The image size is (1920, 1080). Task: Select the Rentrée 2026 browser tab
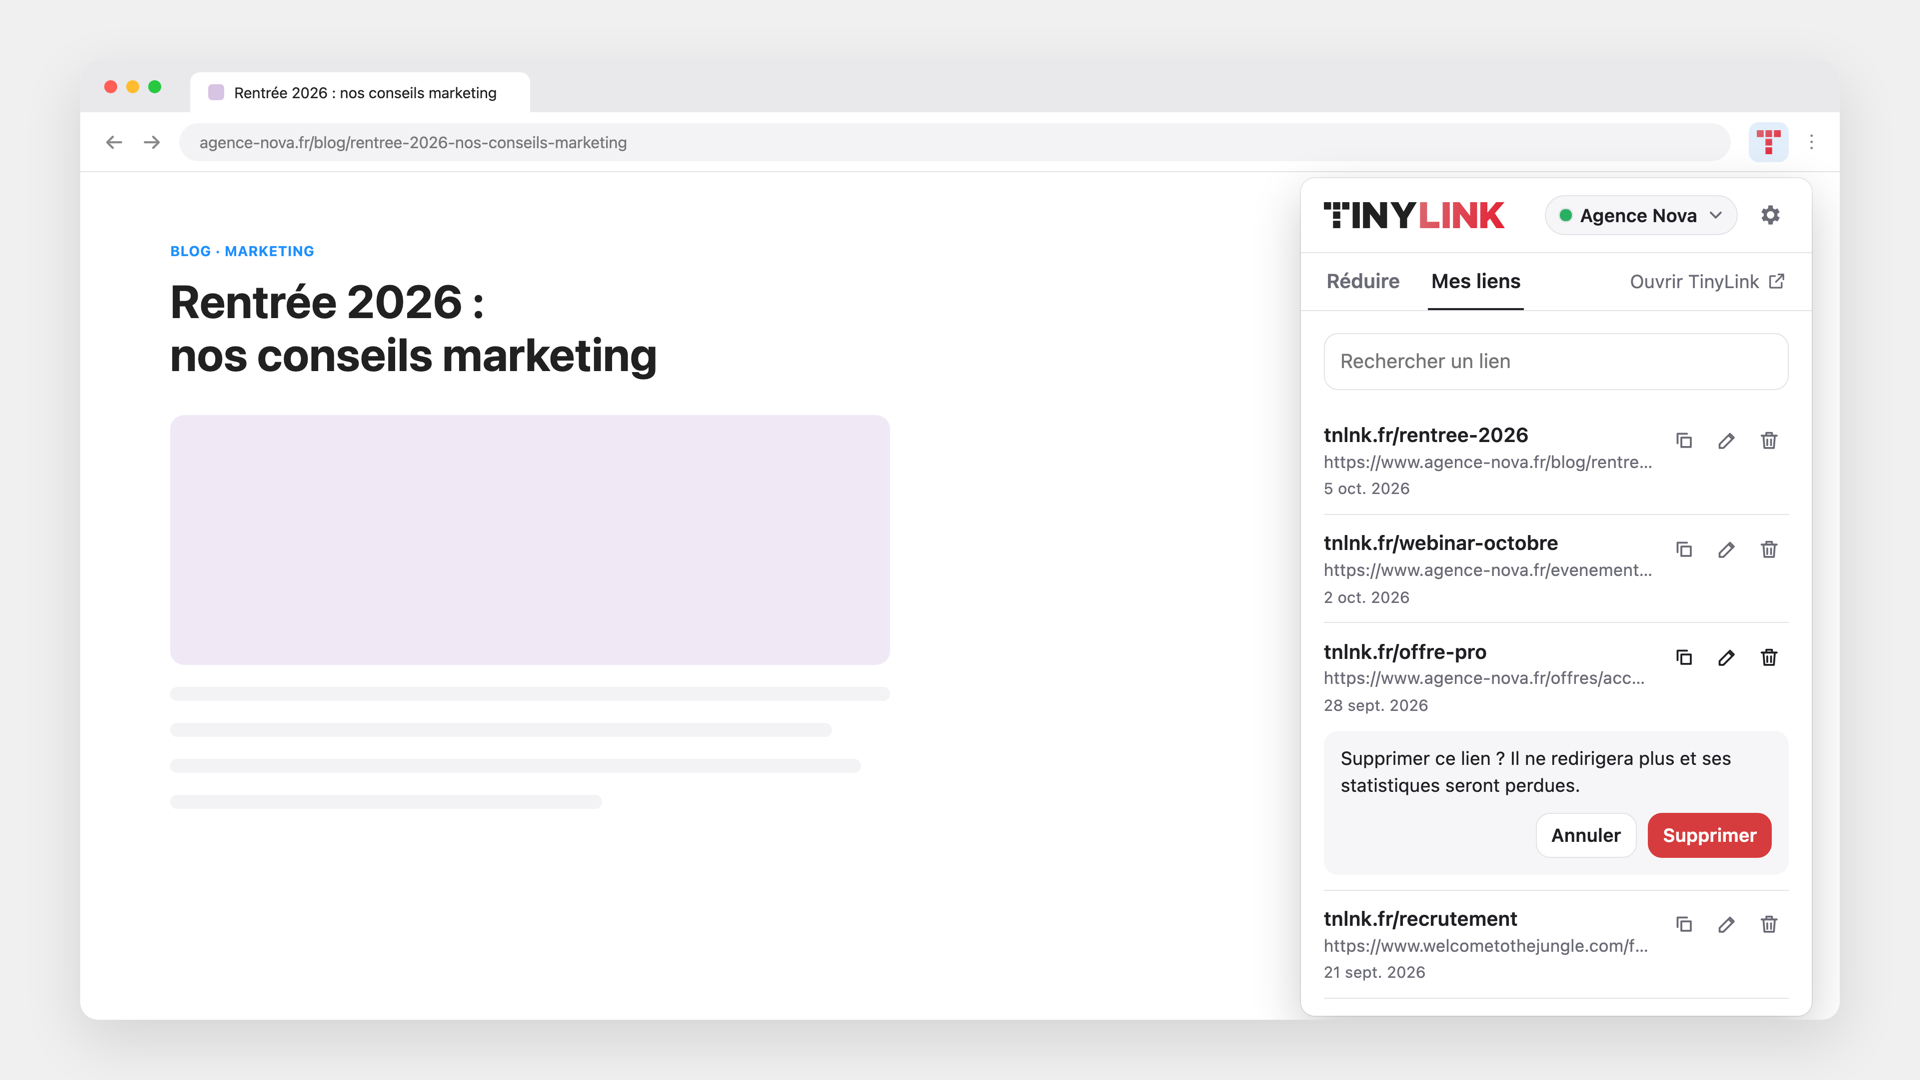pos(360,92)
